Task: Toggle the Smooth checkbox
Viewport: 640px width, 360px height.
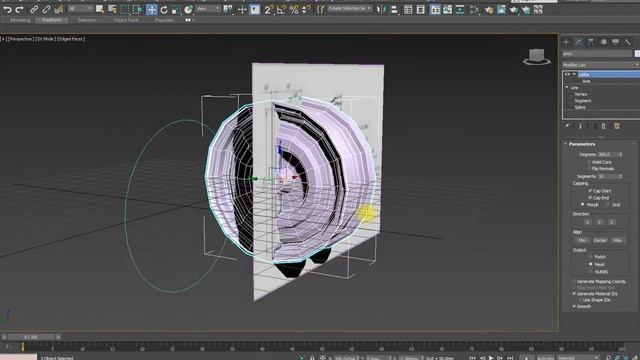Action: [574, 306]
